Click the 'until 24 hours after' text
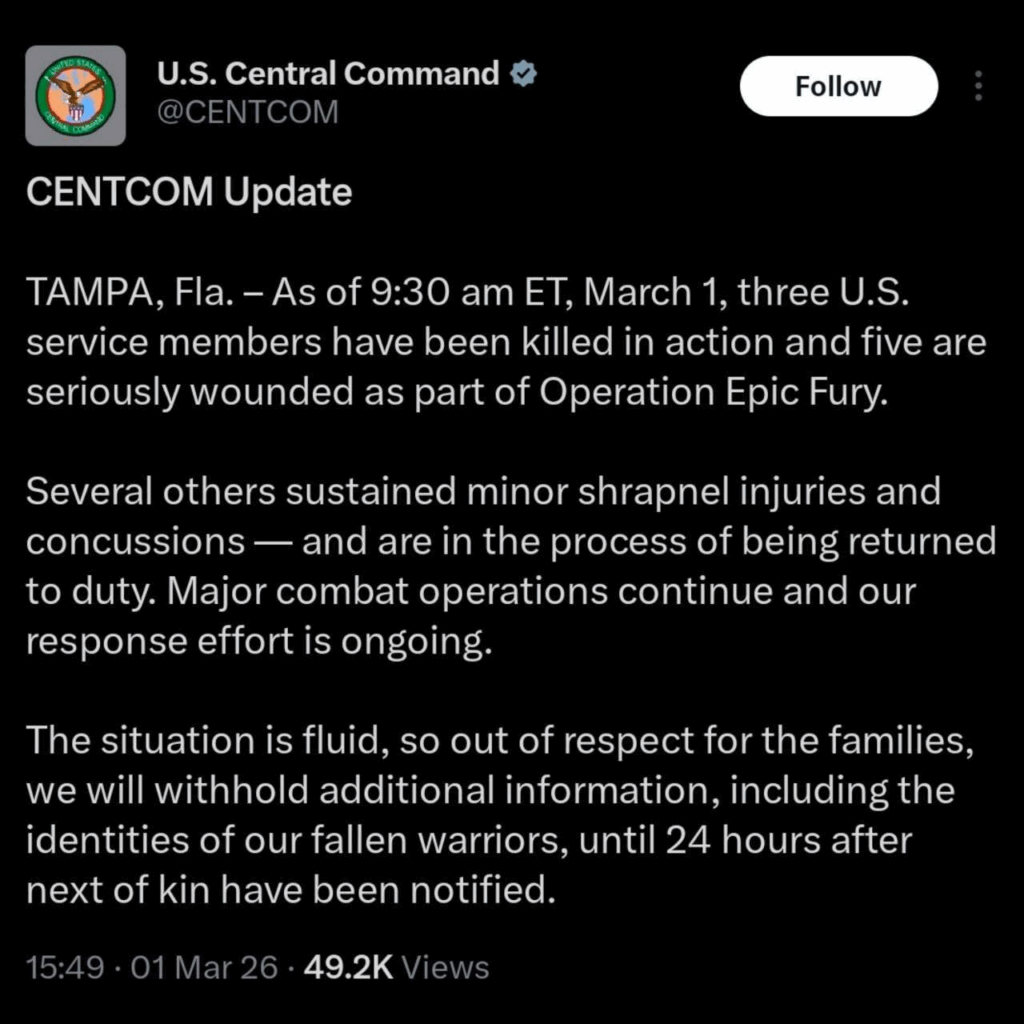This screenshot has height=1024, width=1024. [738, 840]
